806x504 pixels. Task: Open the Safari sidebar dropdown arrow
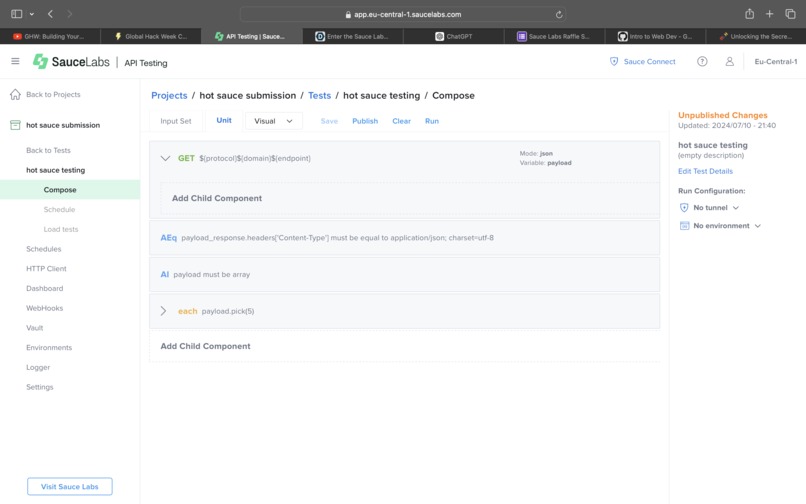click(32, 14)
